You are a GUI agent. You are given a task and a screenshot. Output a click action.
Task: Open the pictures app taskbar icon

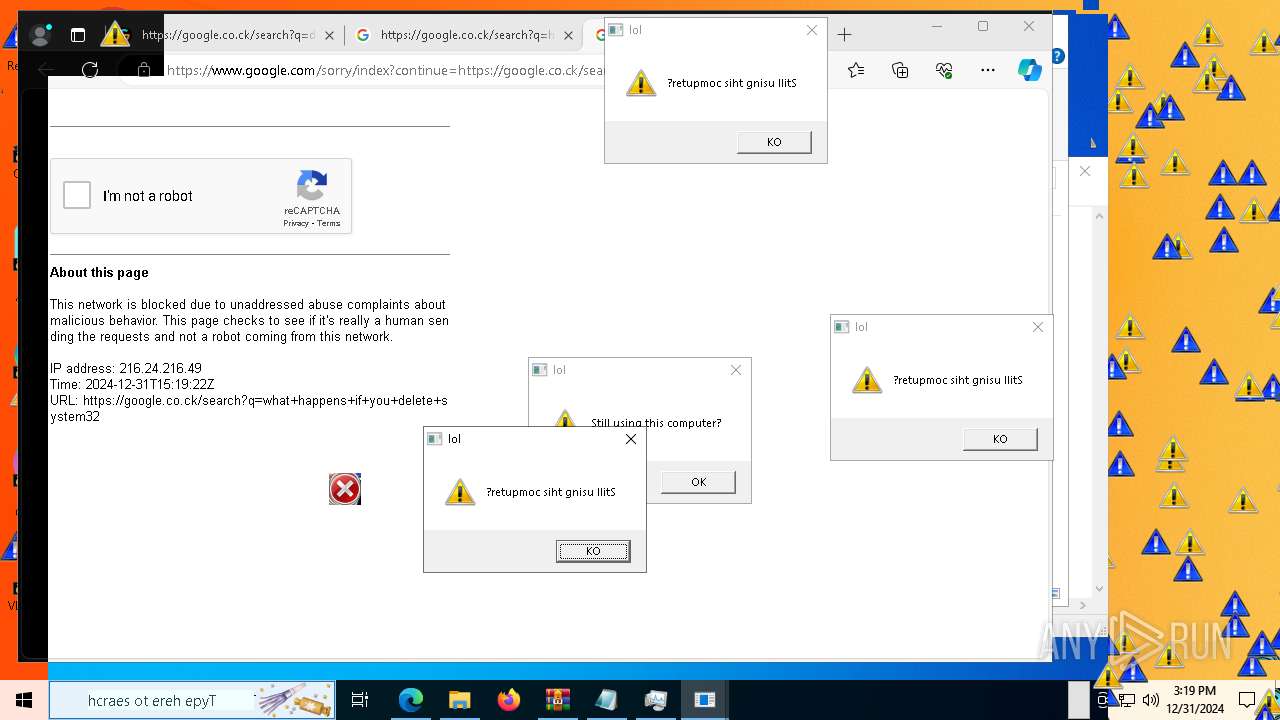[655, 700]
